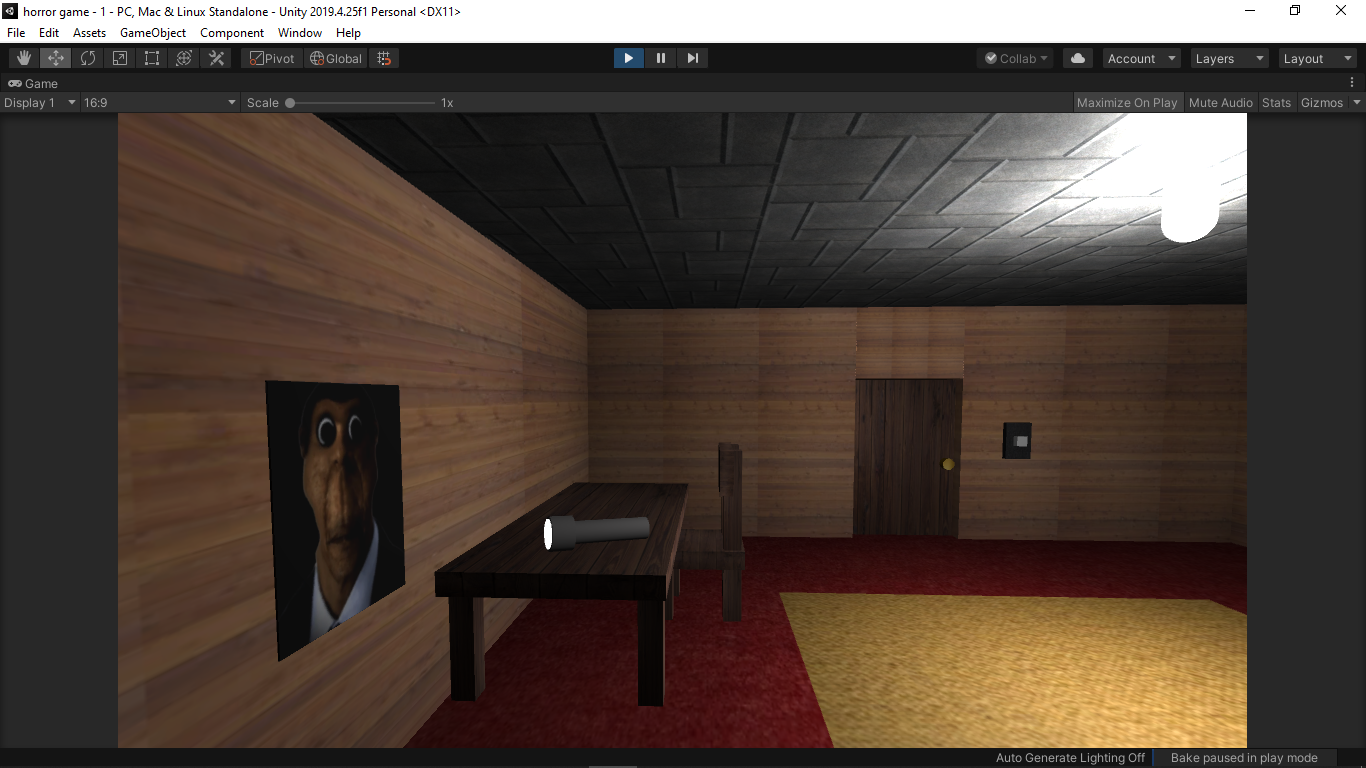Open the Display 1 dropdown

(x=40, y=102)
